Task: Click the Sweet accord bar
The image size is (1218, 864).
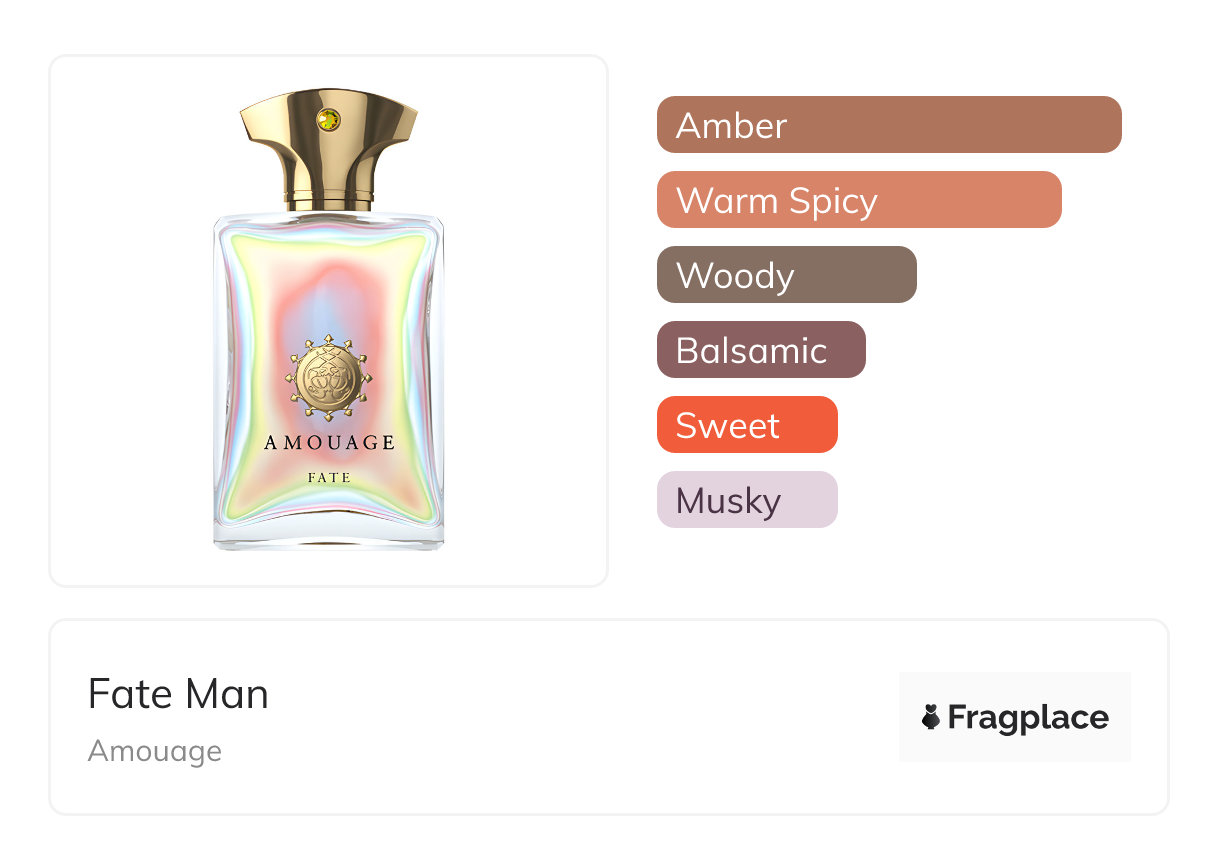Action: (x=746, y=425)
